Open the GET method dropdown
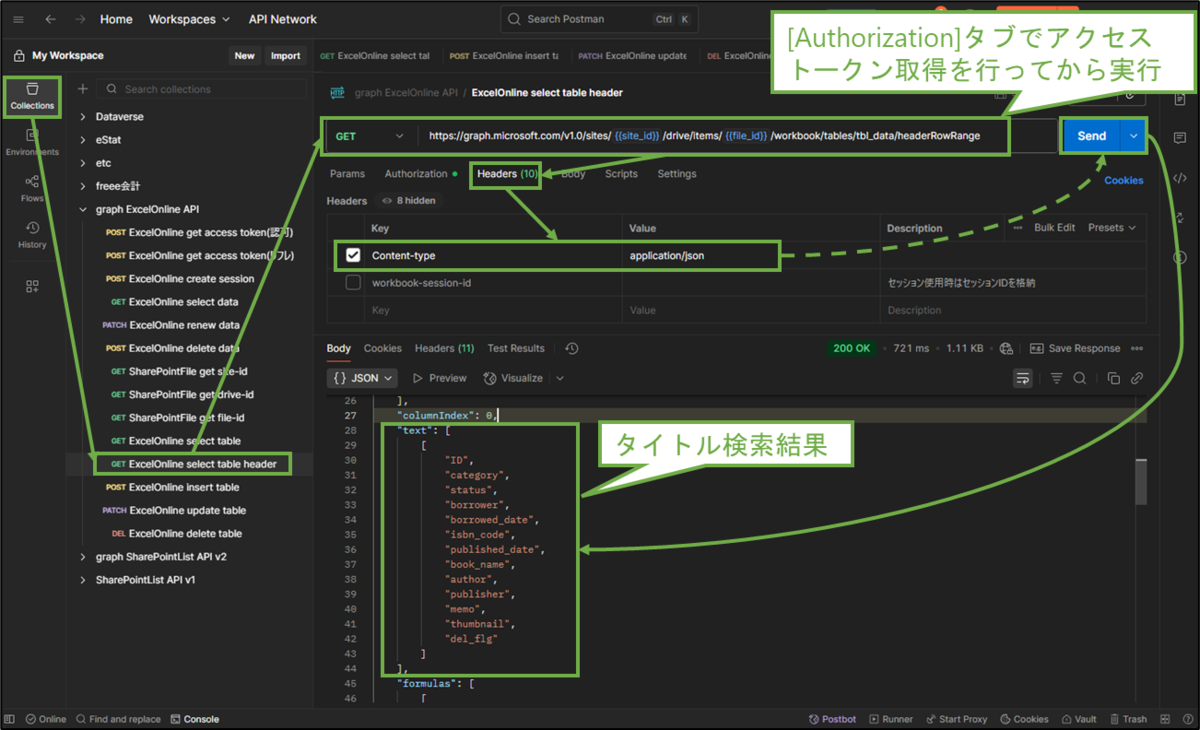 pos(369,136)
